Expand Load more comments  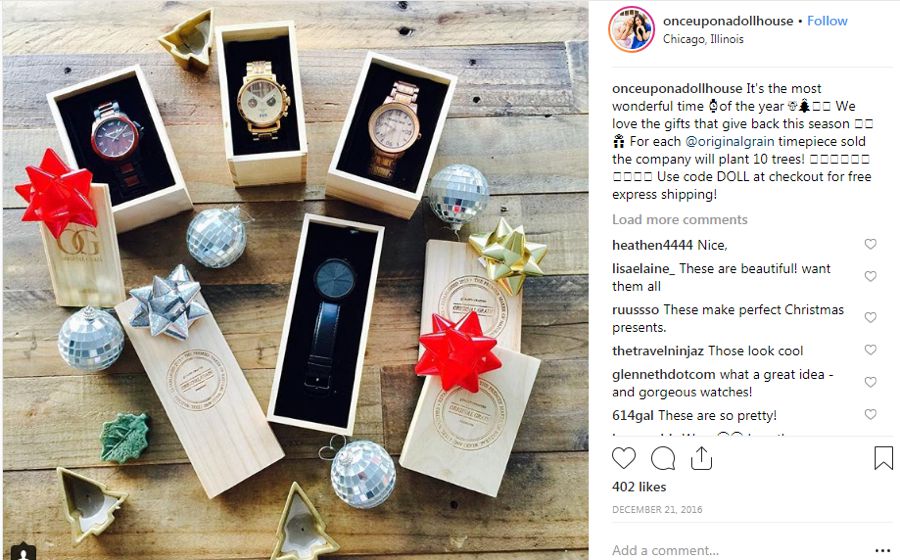tap(680, 220)
